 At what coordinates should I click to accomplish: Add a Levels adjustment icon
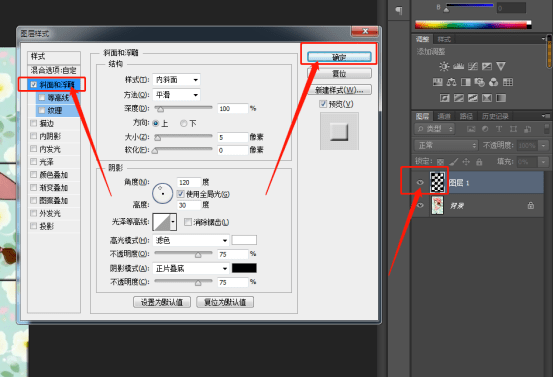[458, 66]
